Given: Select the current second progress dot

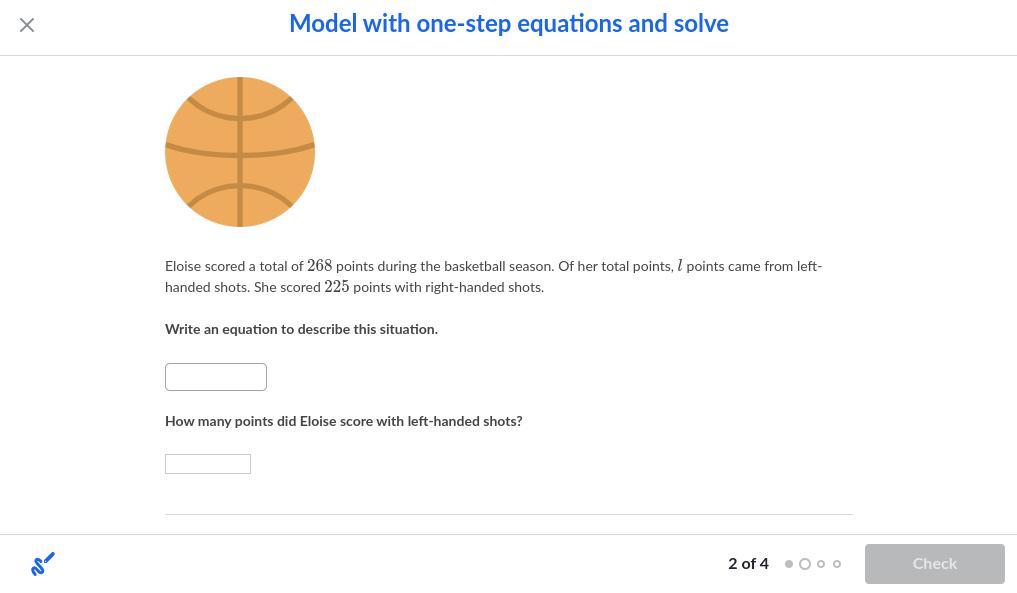Looking at the screenshot, I should pos(805,564).
